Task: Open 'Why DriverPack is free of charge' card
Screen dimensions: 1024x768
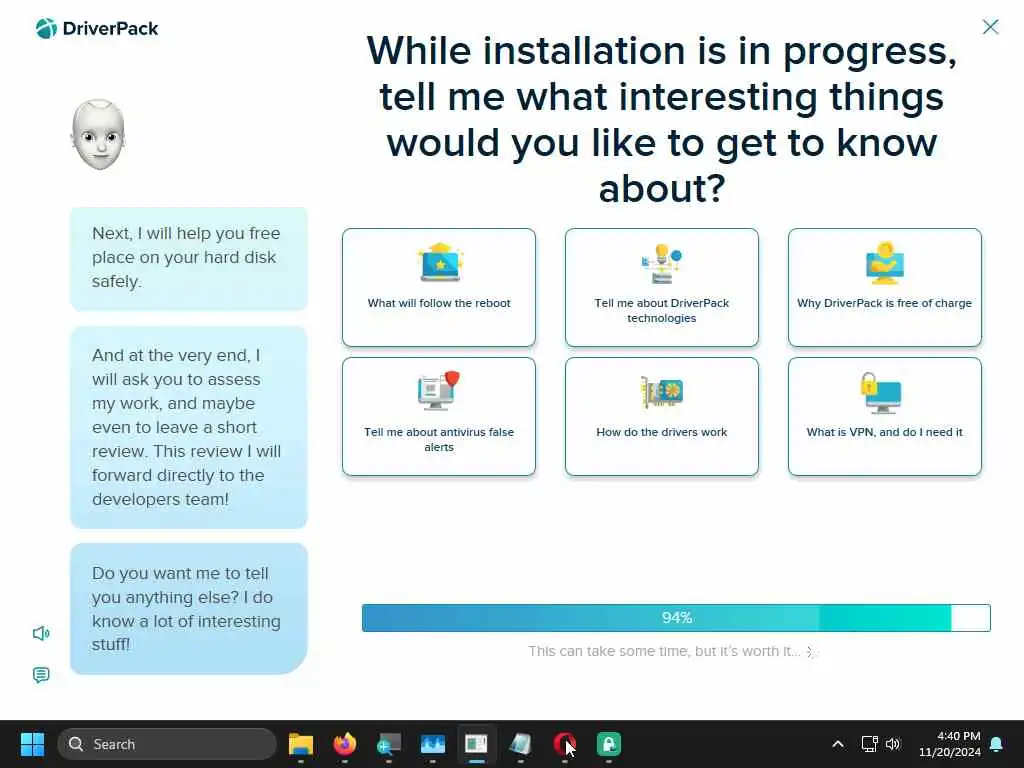Action: point(884,287)
